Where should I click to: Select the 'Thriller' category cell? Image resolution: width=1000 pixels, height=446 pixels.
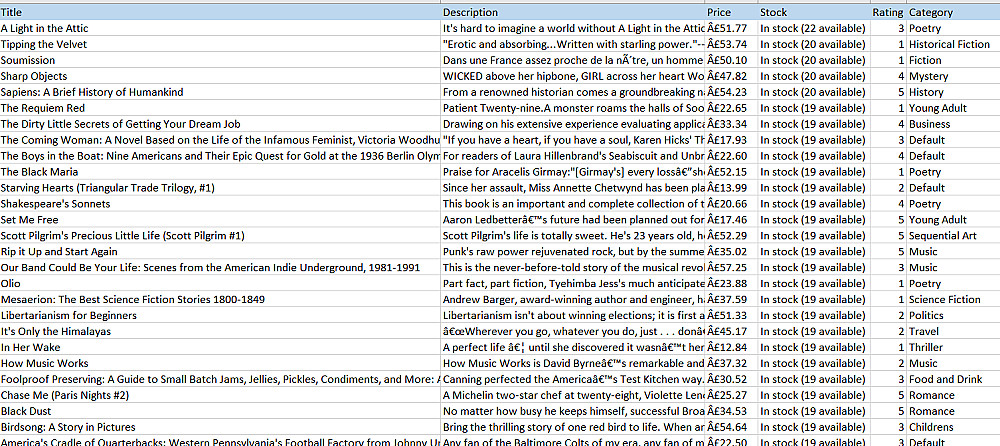point(953,347)
